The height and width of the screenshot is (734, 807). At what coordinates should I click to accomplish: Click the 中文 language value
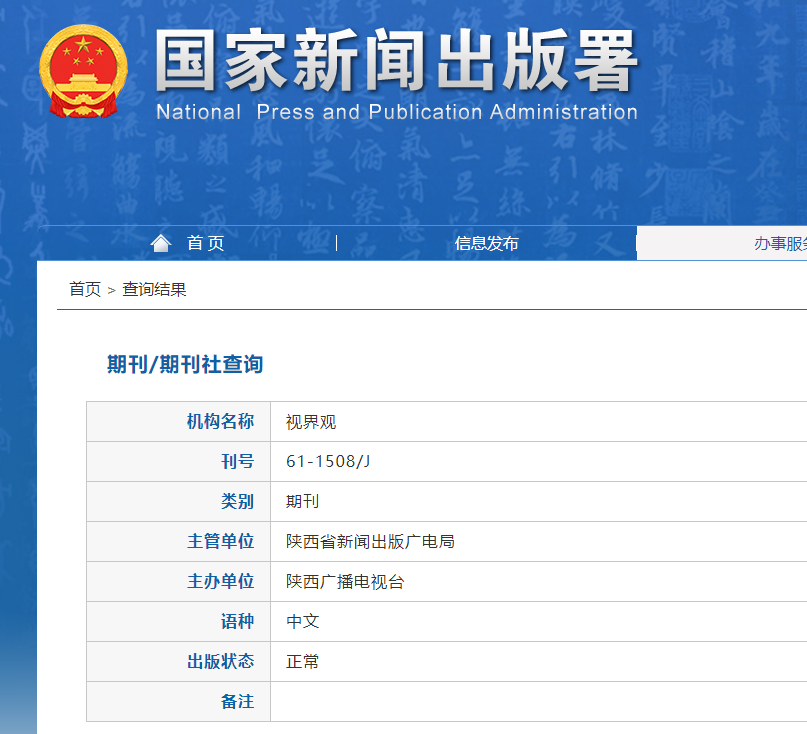coord(302,622)
